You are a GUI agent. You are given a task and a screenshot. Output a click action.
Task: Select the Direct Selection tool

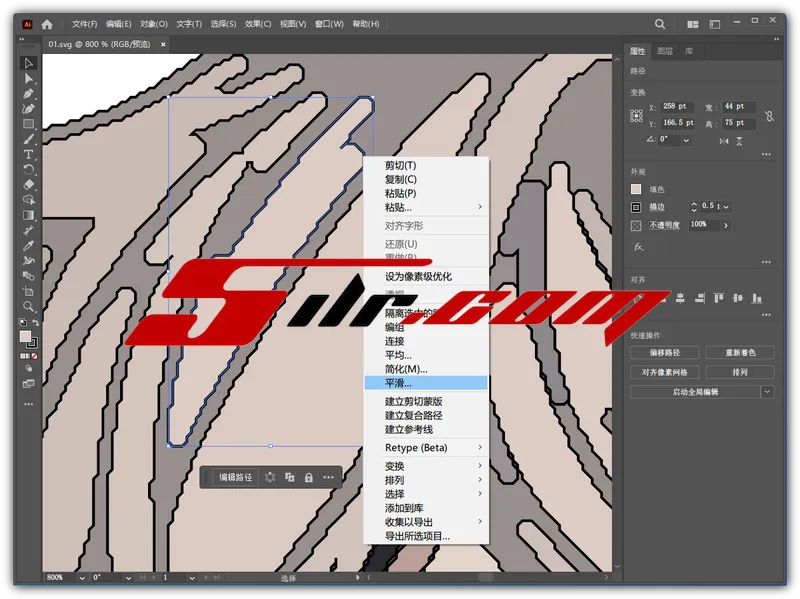(29, 79)
